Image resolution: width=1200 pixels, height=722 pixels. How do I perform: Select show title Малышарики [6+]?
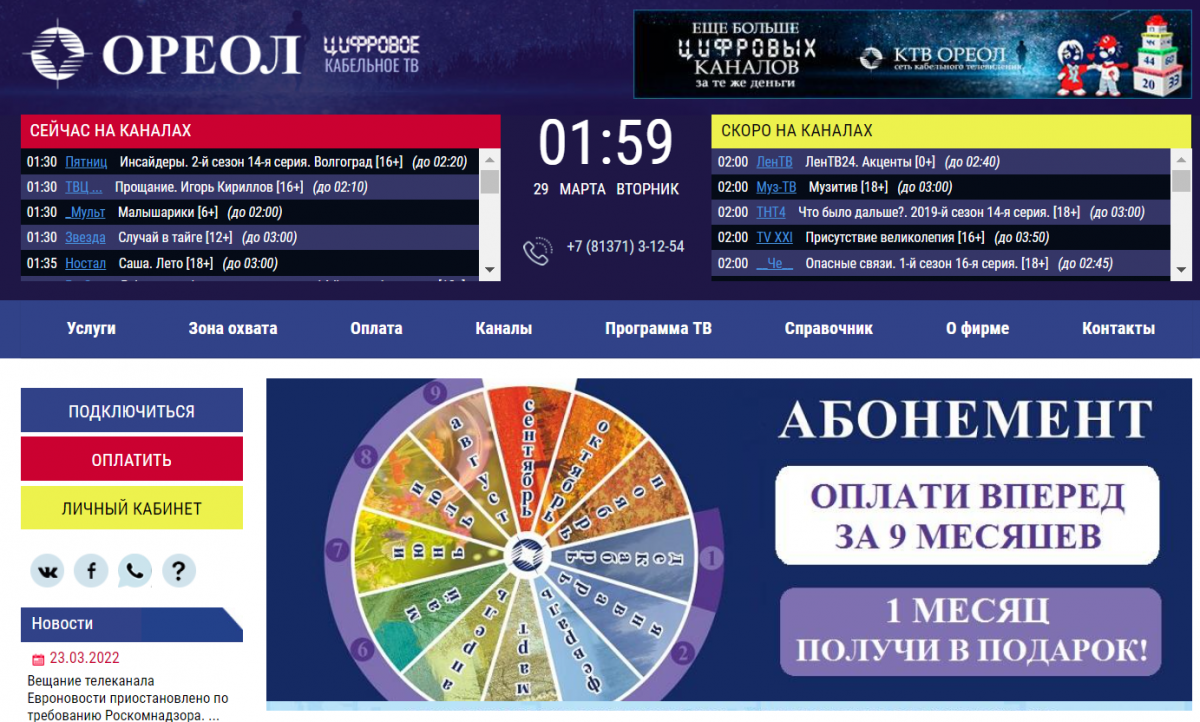[168, 212]
